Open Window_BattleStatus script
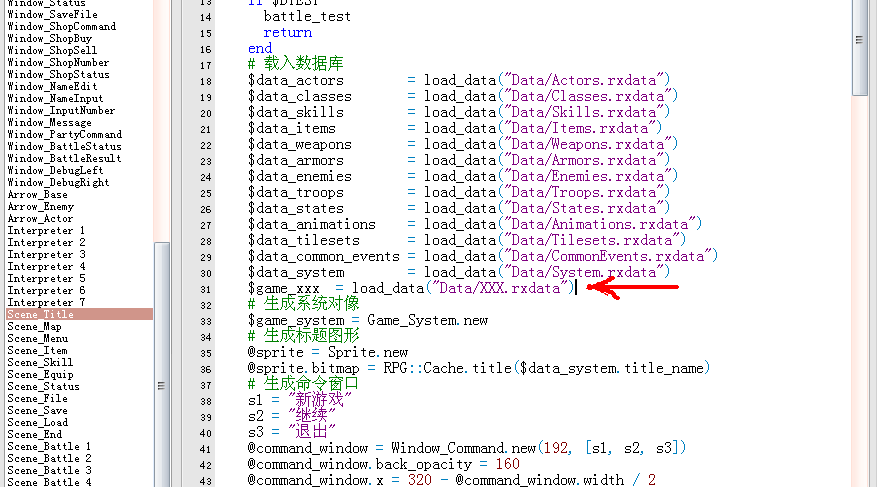Viewport: 877px width, 487px height. [64, 146]
